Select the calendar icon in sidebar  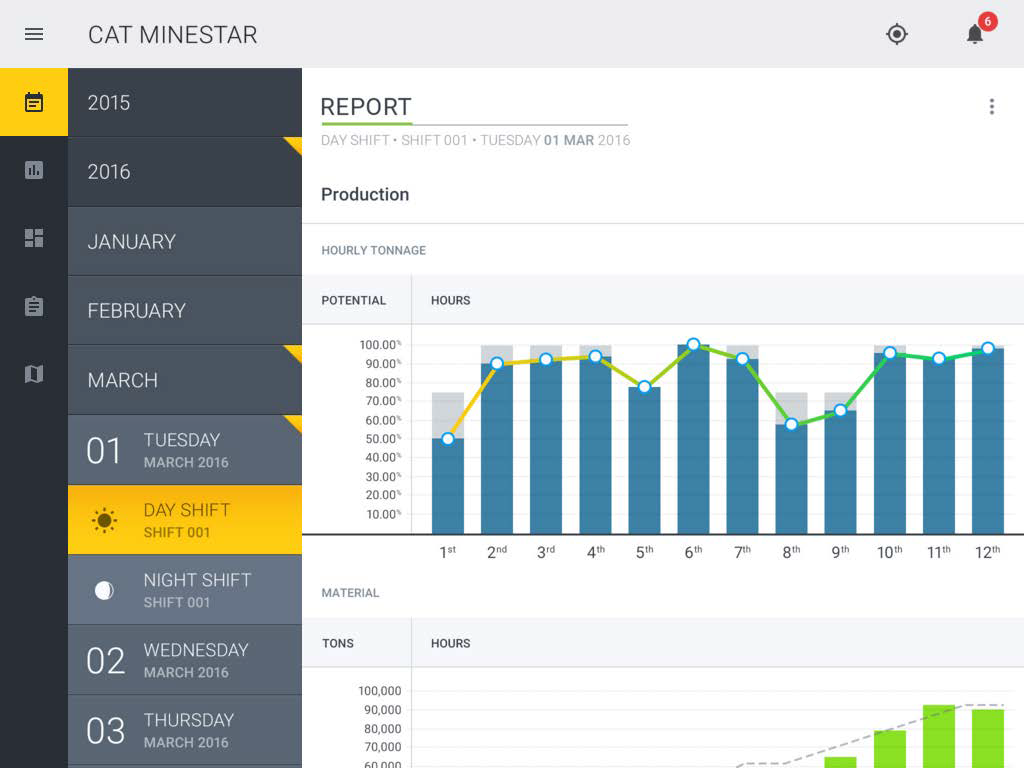34,102
